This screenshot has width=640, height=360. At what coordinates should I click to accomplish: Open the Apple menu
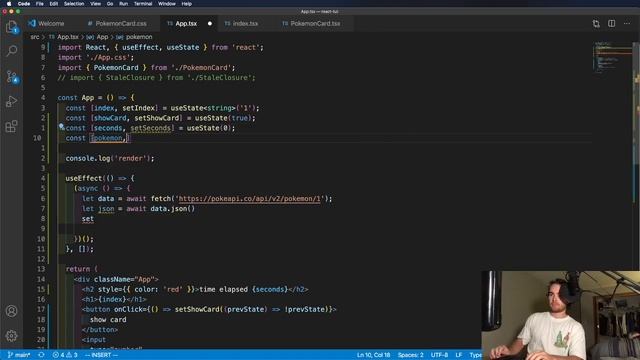click(x=9, y=4)
